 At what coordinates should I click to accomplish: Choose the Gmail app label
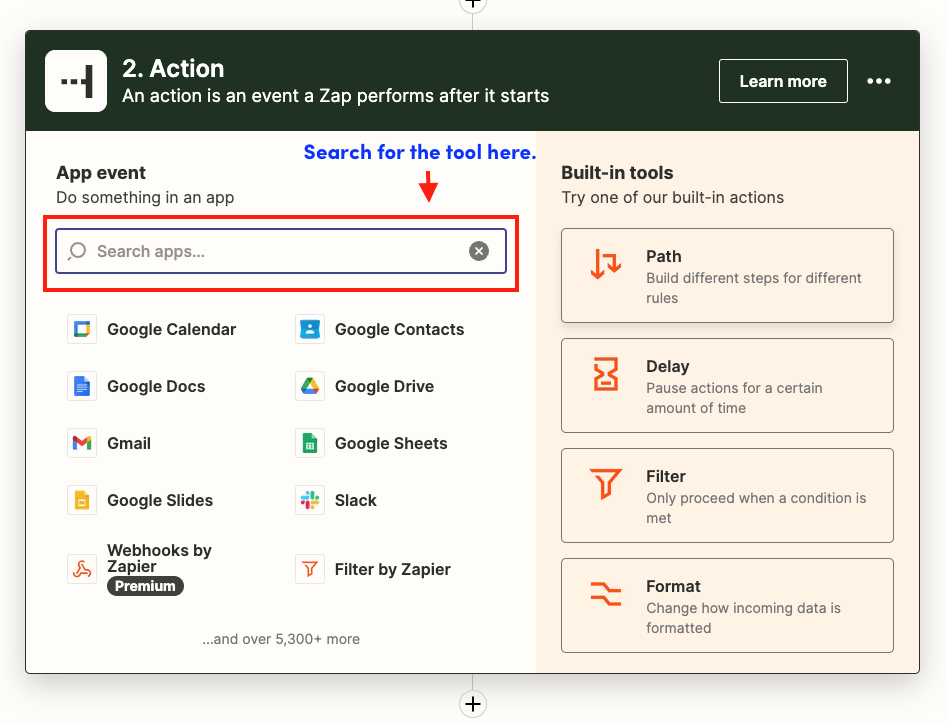pyautogui.click(x=129, y=443)
